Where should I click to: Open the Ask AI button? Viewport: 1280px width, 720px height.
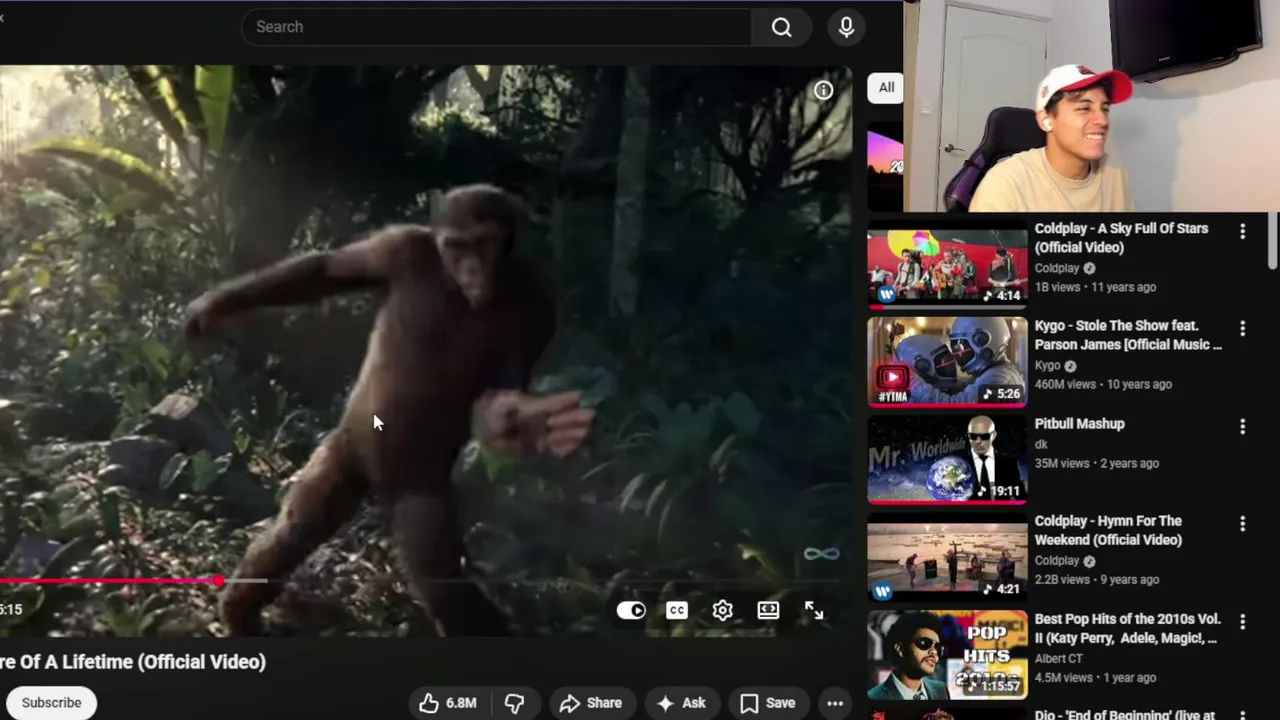tap(681, 703)
